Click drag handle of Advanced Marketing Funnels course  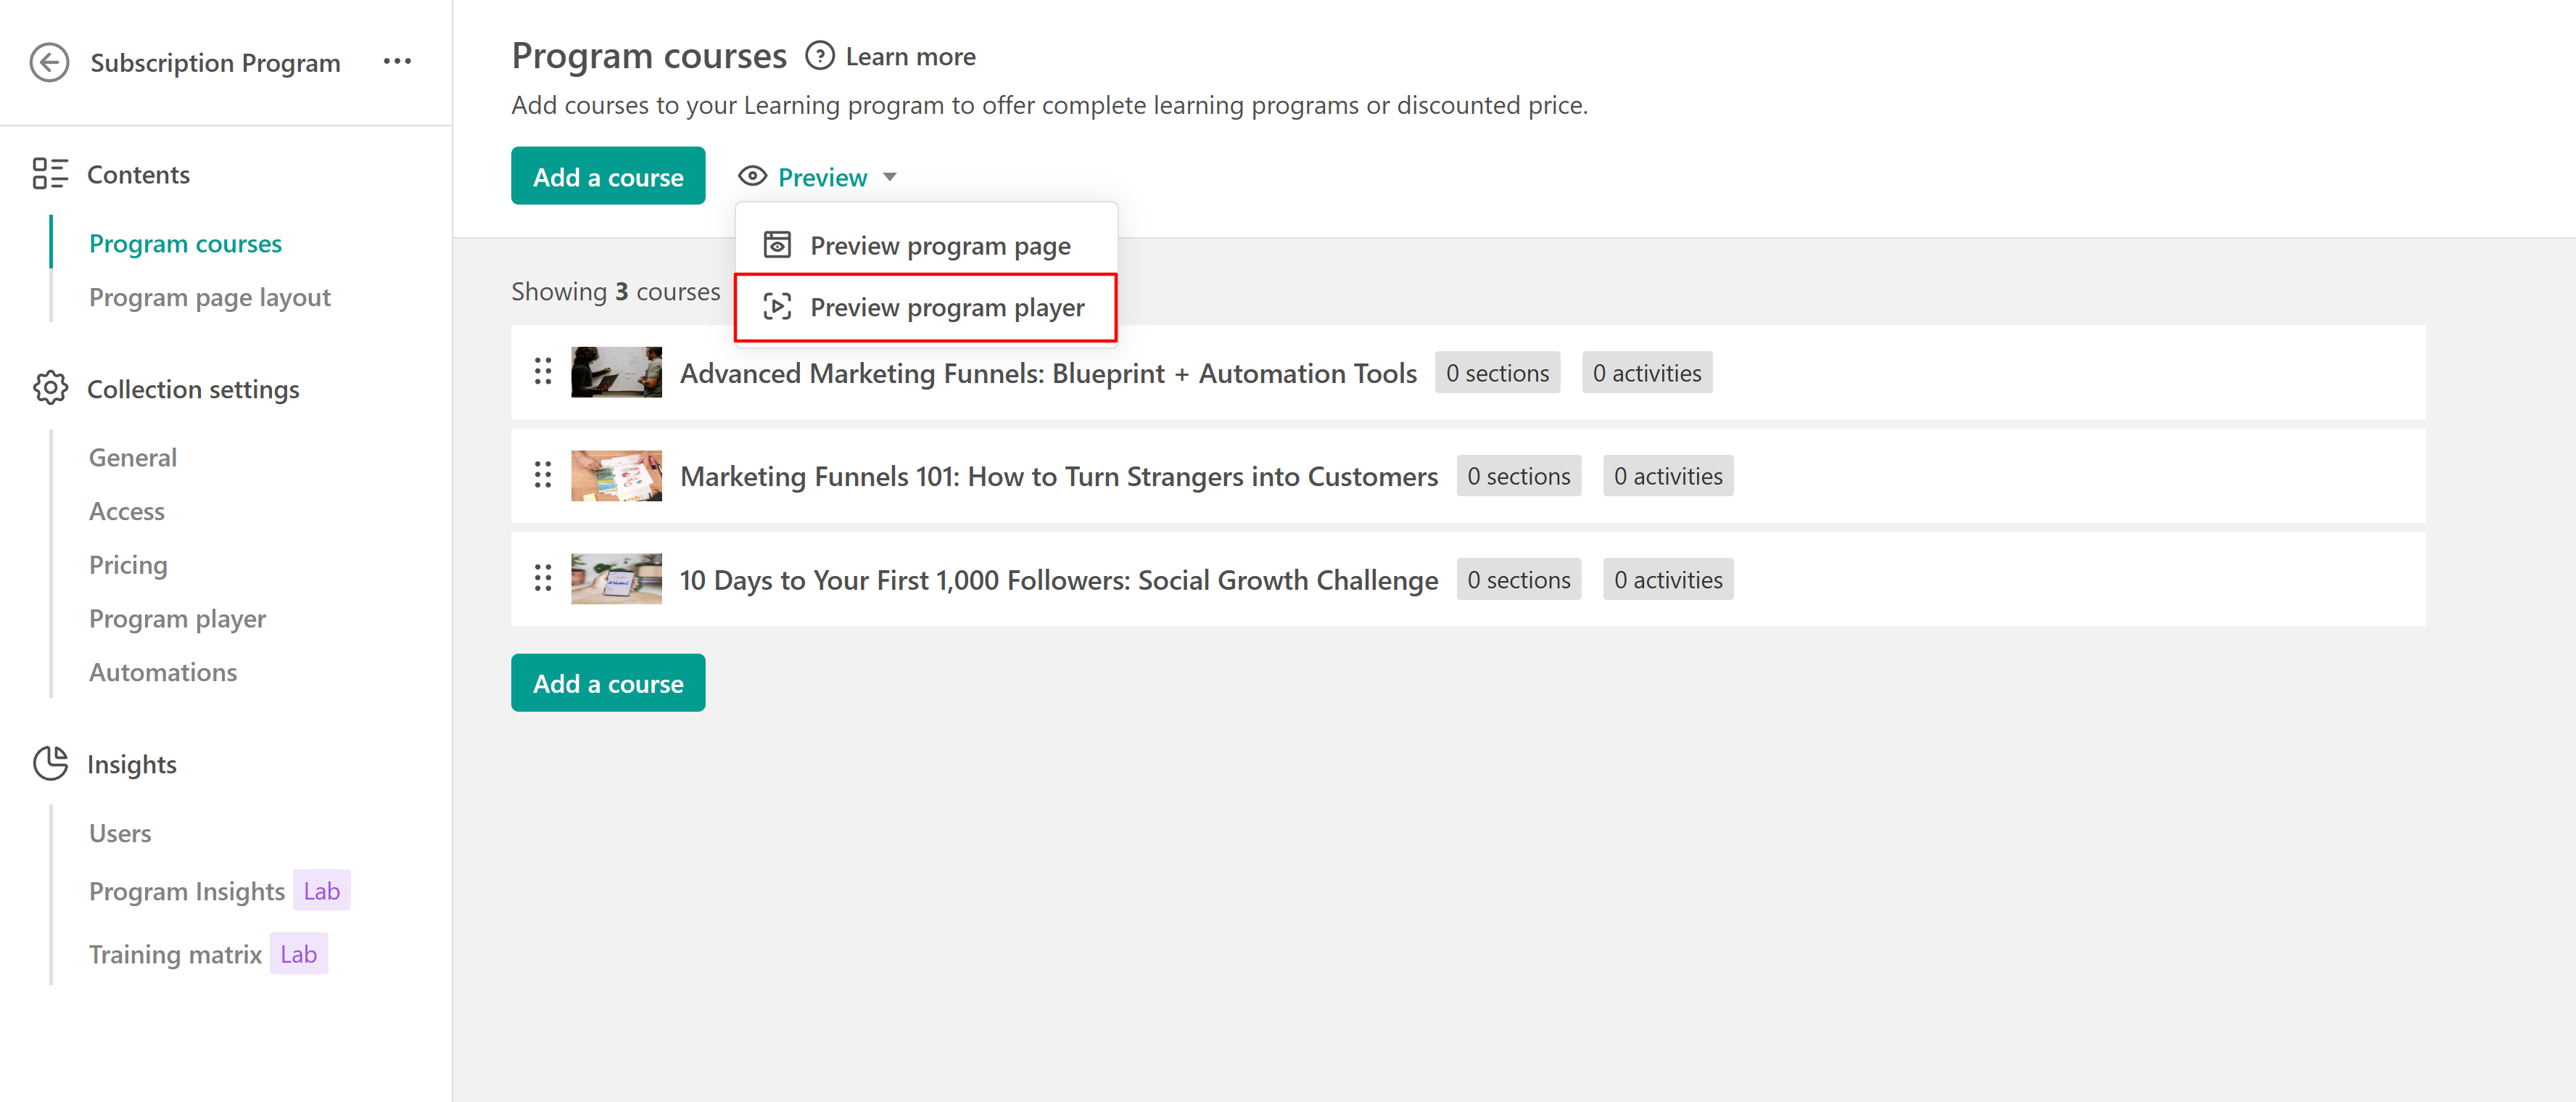click(542, 372)
